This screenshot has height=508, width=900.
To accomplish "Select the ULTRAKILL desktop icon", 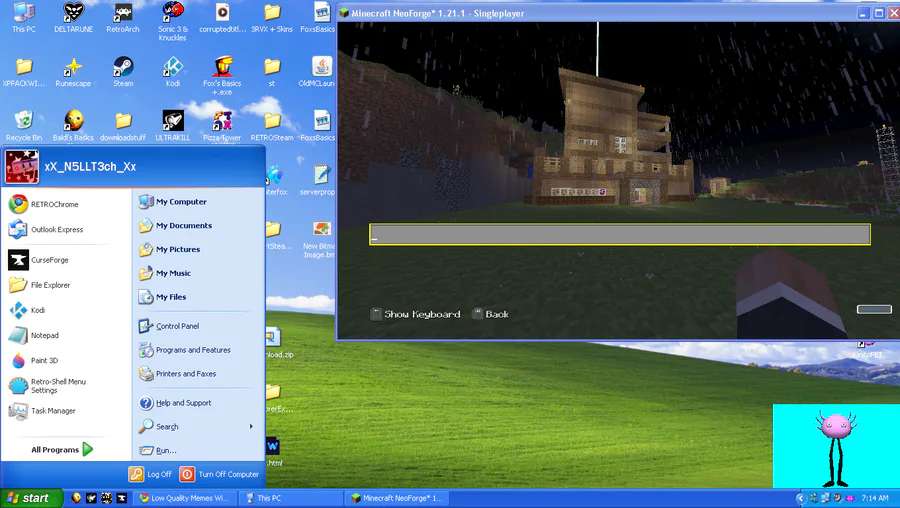I will (x=173, y=126).
